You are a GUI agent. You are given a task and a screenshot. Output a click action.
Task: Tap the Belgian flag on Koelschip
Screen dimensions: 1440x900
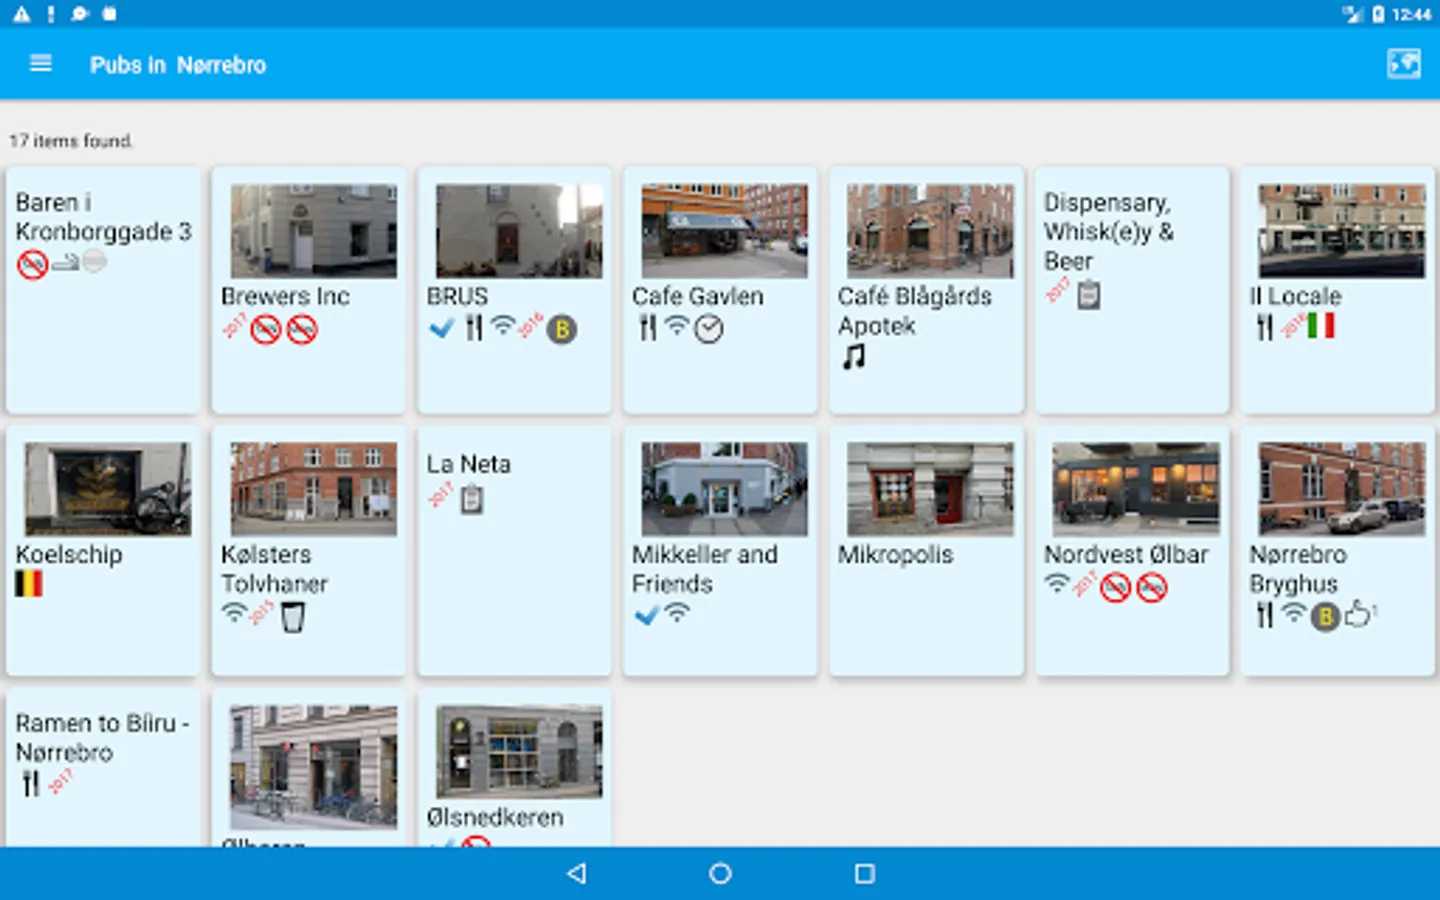pos(29,583)
